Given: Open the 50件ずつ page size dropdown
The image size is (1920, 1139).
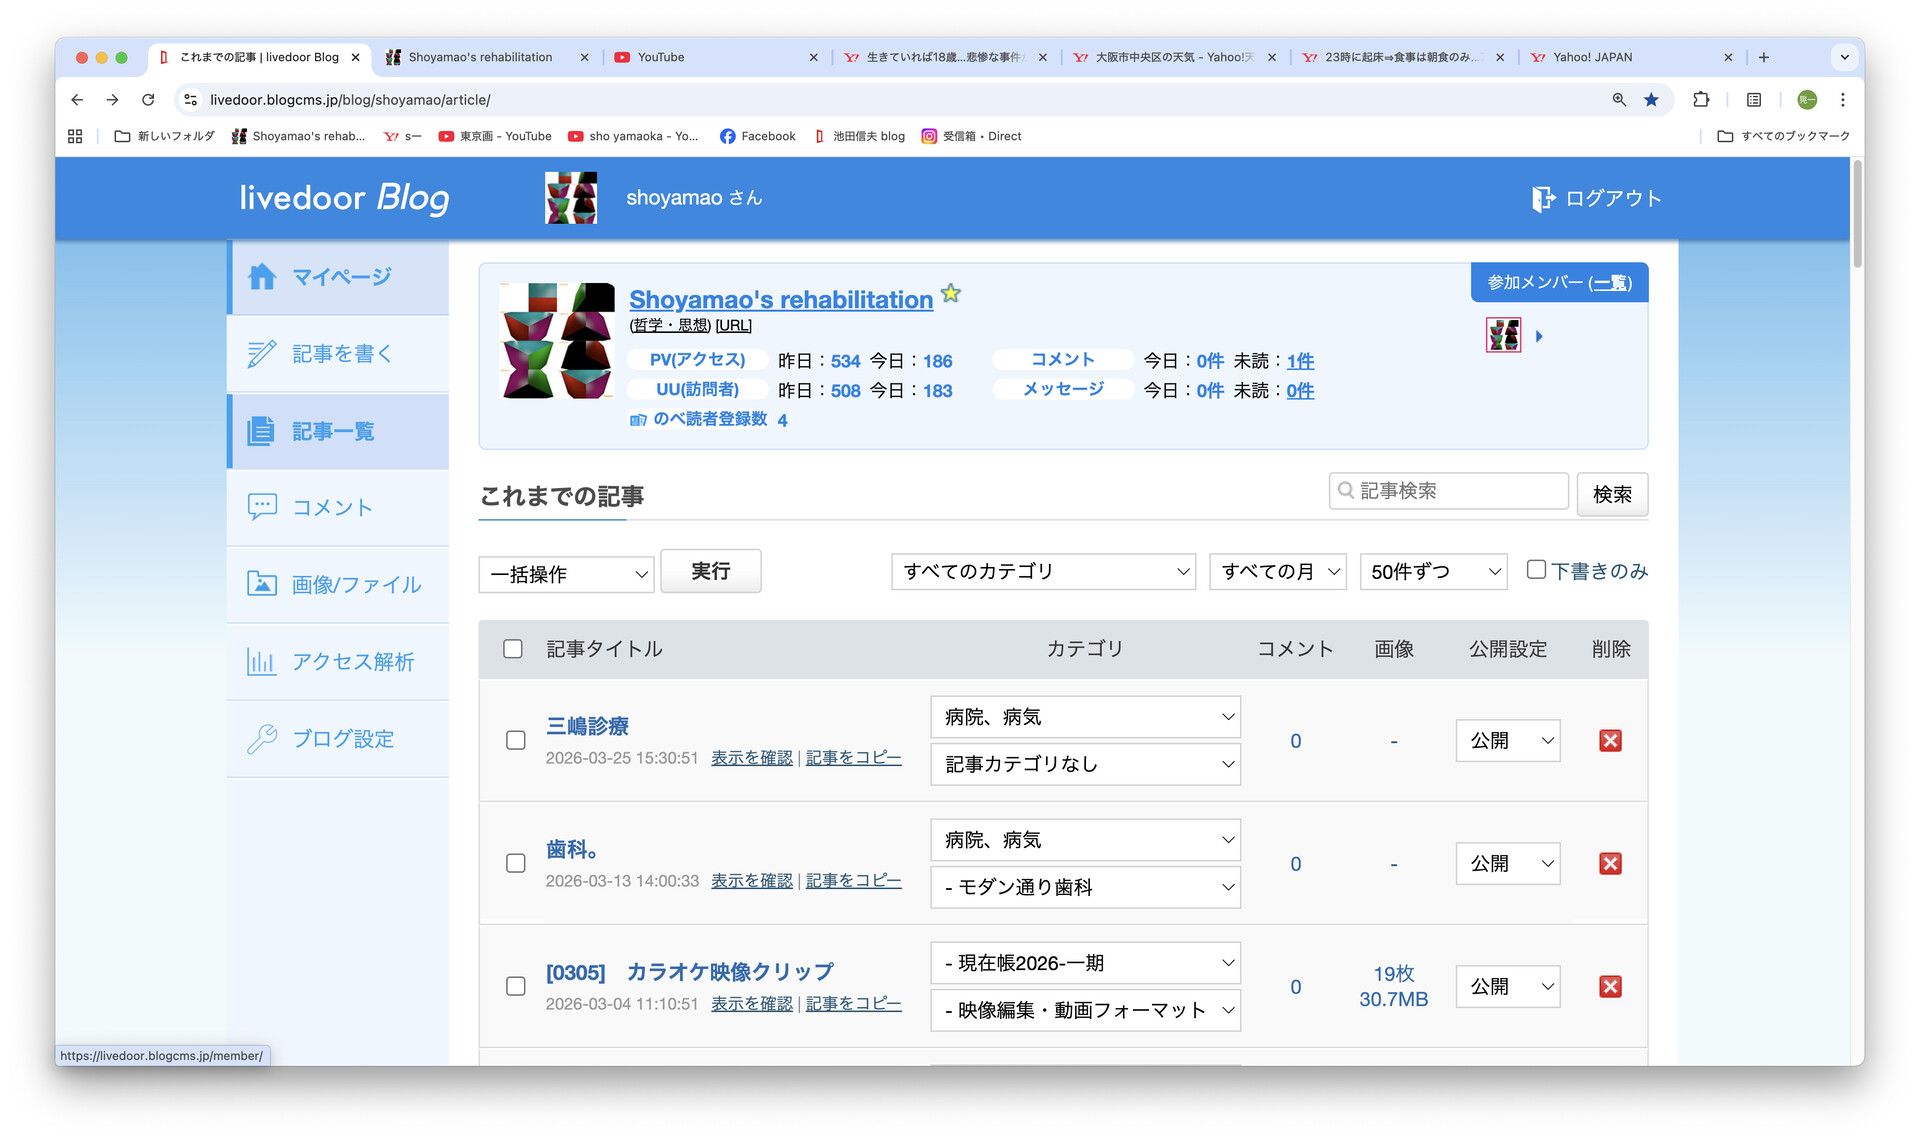Looking at the screenshot, I should pos(1433,571).
